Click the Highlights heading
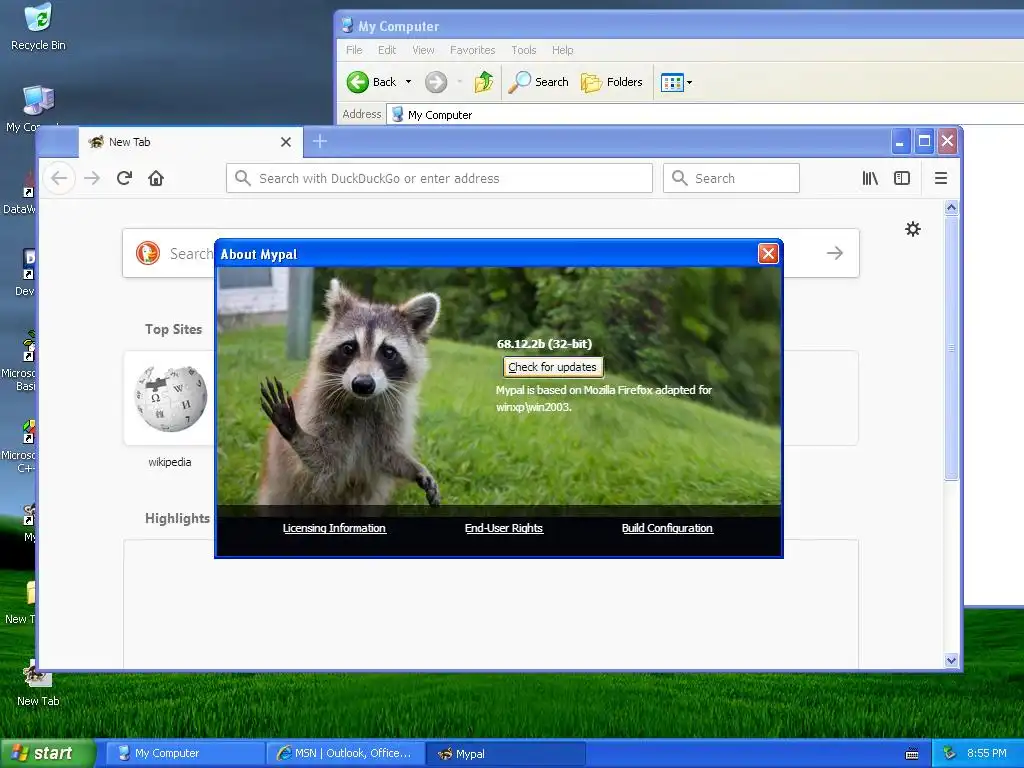 point(177,519)
